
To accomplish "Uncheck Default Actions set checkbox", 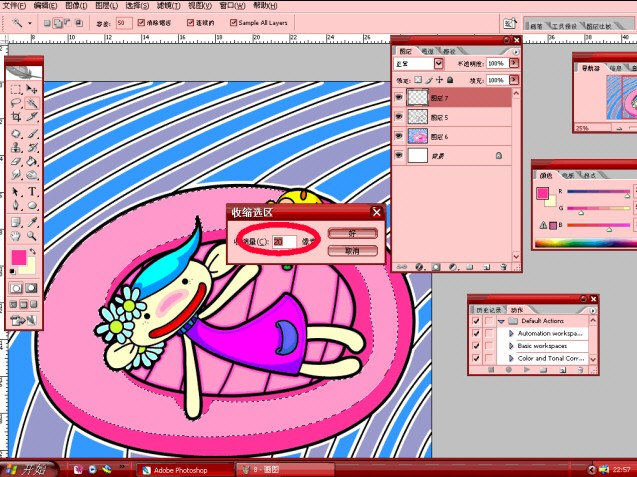I will 476,321.
